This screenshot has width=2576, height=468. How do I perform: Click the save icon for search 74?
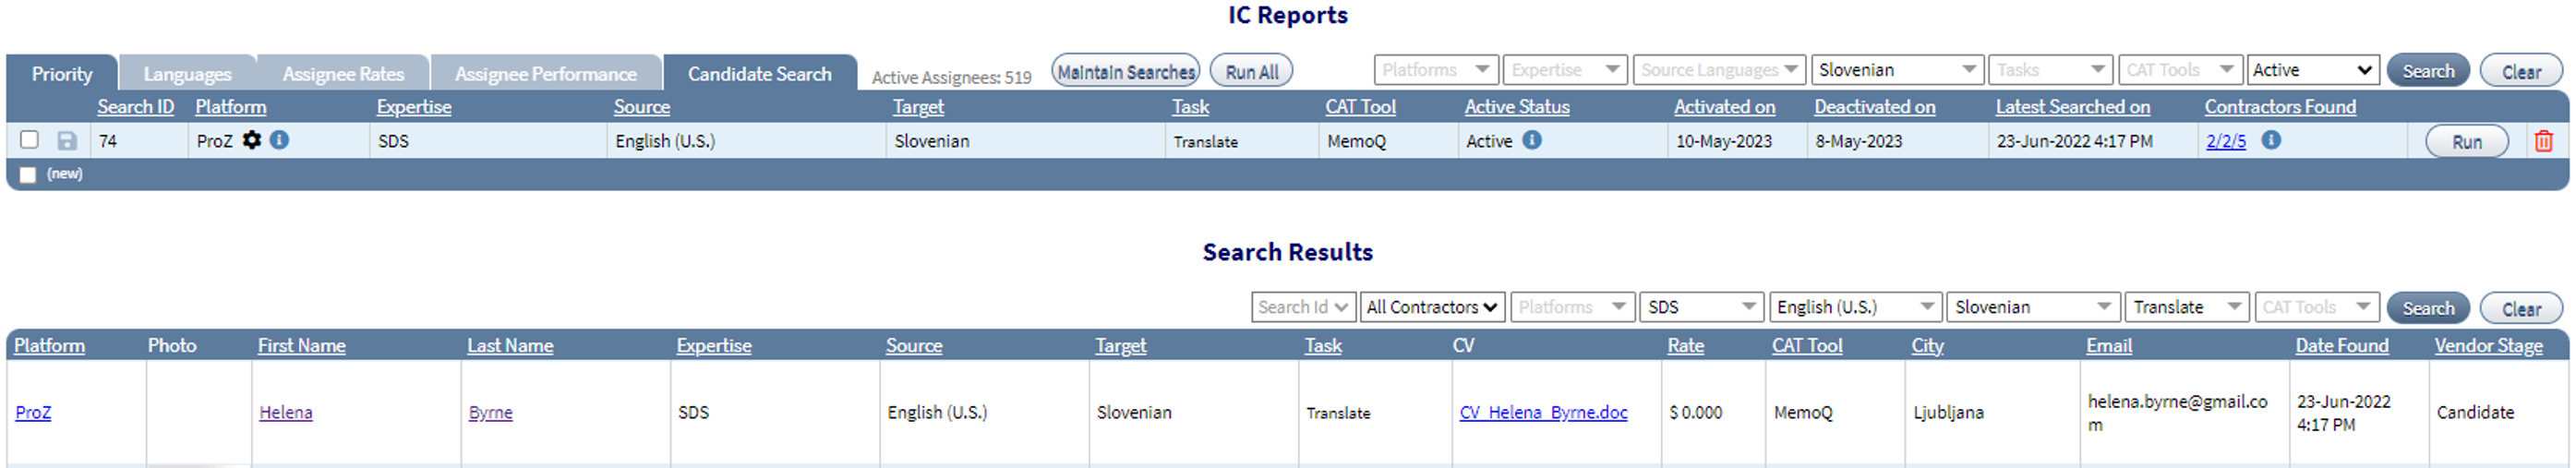pyautogui.click(x=67, y=141)
